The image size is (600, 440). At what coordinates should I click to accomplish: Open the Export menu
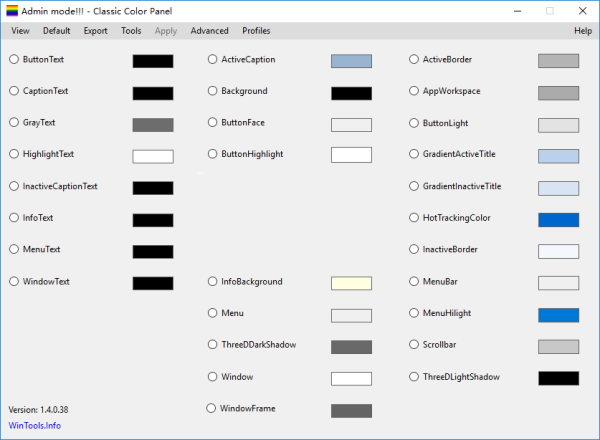click(x=96, y=31)
